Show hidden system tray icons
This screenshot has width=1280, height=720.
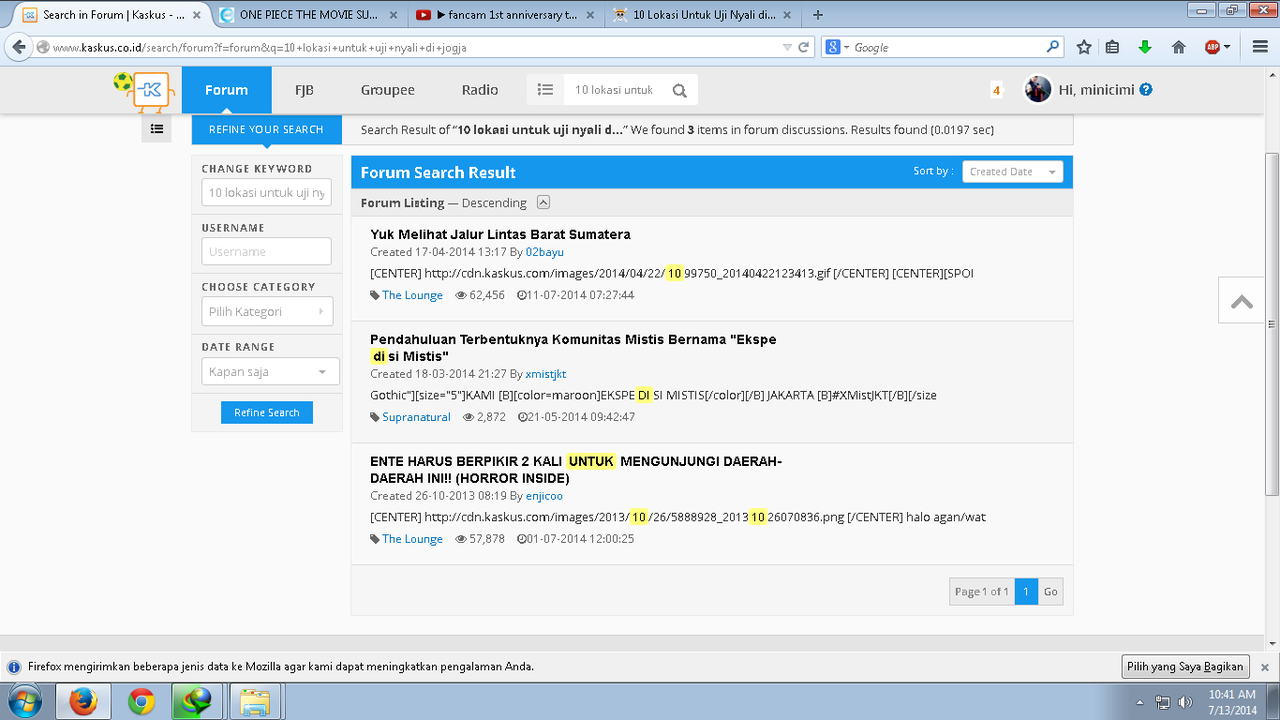click(1140, 702)
